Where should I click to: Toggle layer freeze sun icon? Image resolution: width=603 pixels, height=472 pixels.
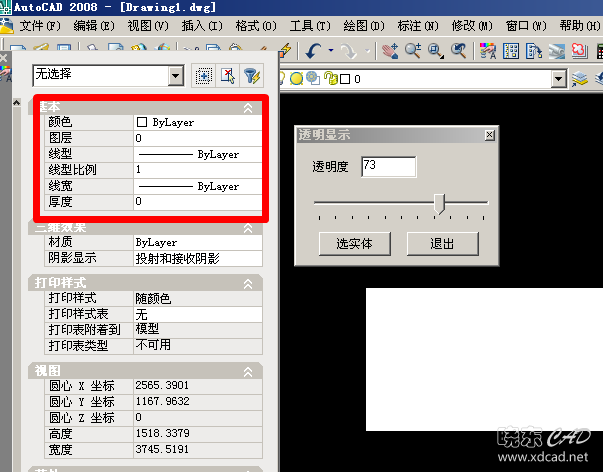pyautogui.click(x=296, y=78)
